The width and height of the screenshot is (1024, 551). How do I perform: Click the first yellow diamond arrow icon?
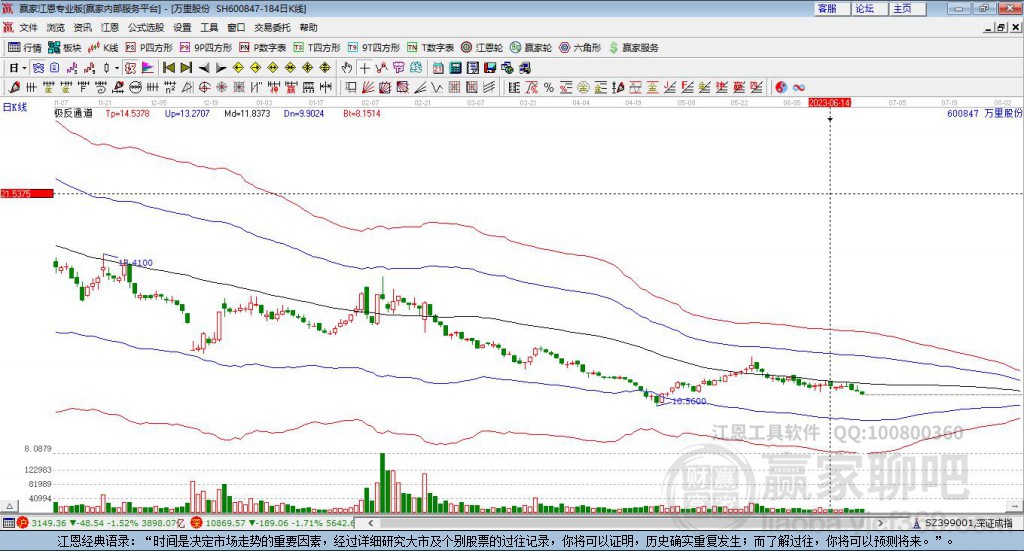click(x=238, y=68)
